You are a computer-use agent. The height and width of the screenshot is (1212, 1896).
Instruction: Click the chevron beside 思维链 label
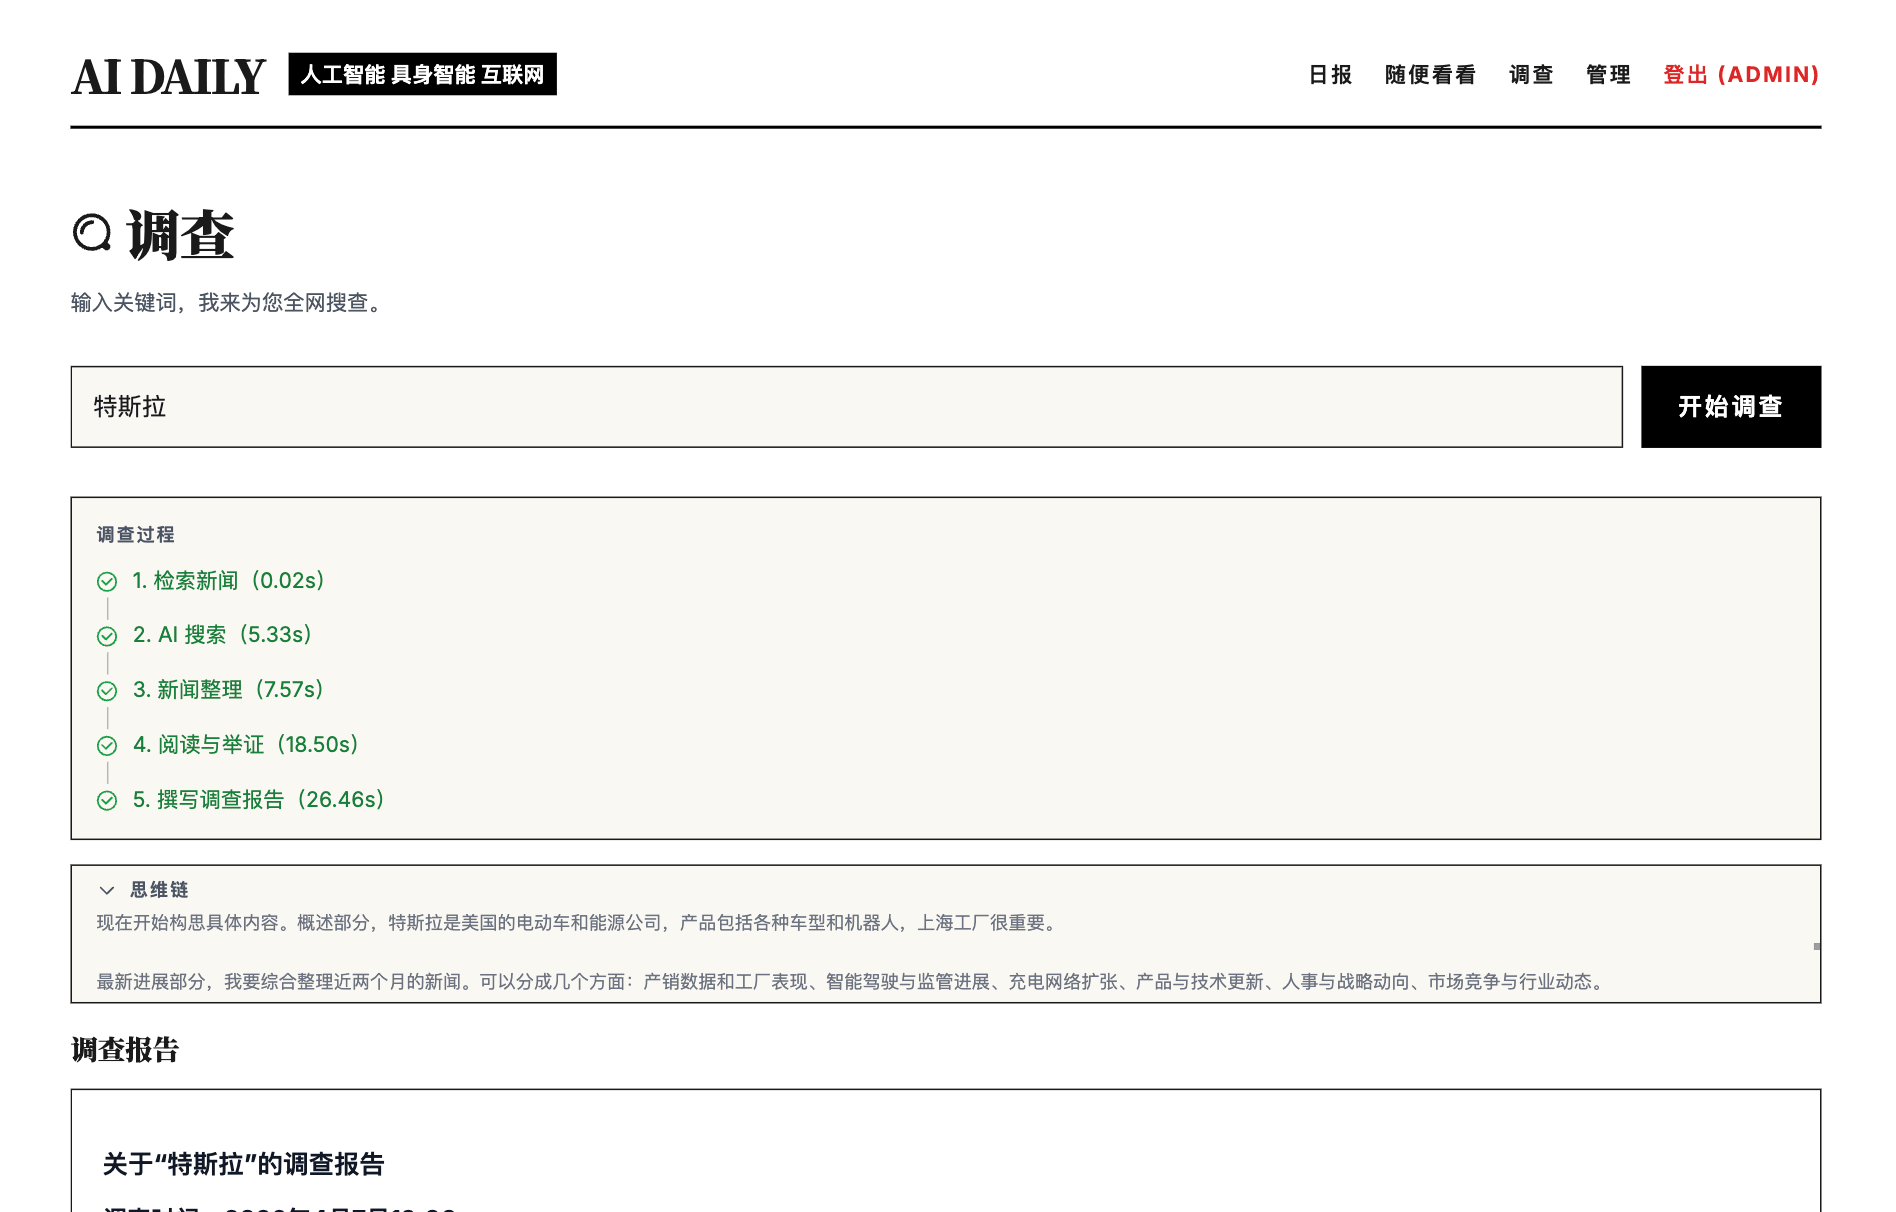(105, 890)
